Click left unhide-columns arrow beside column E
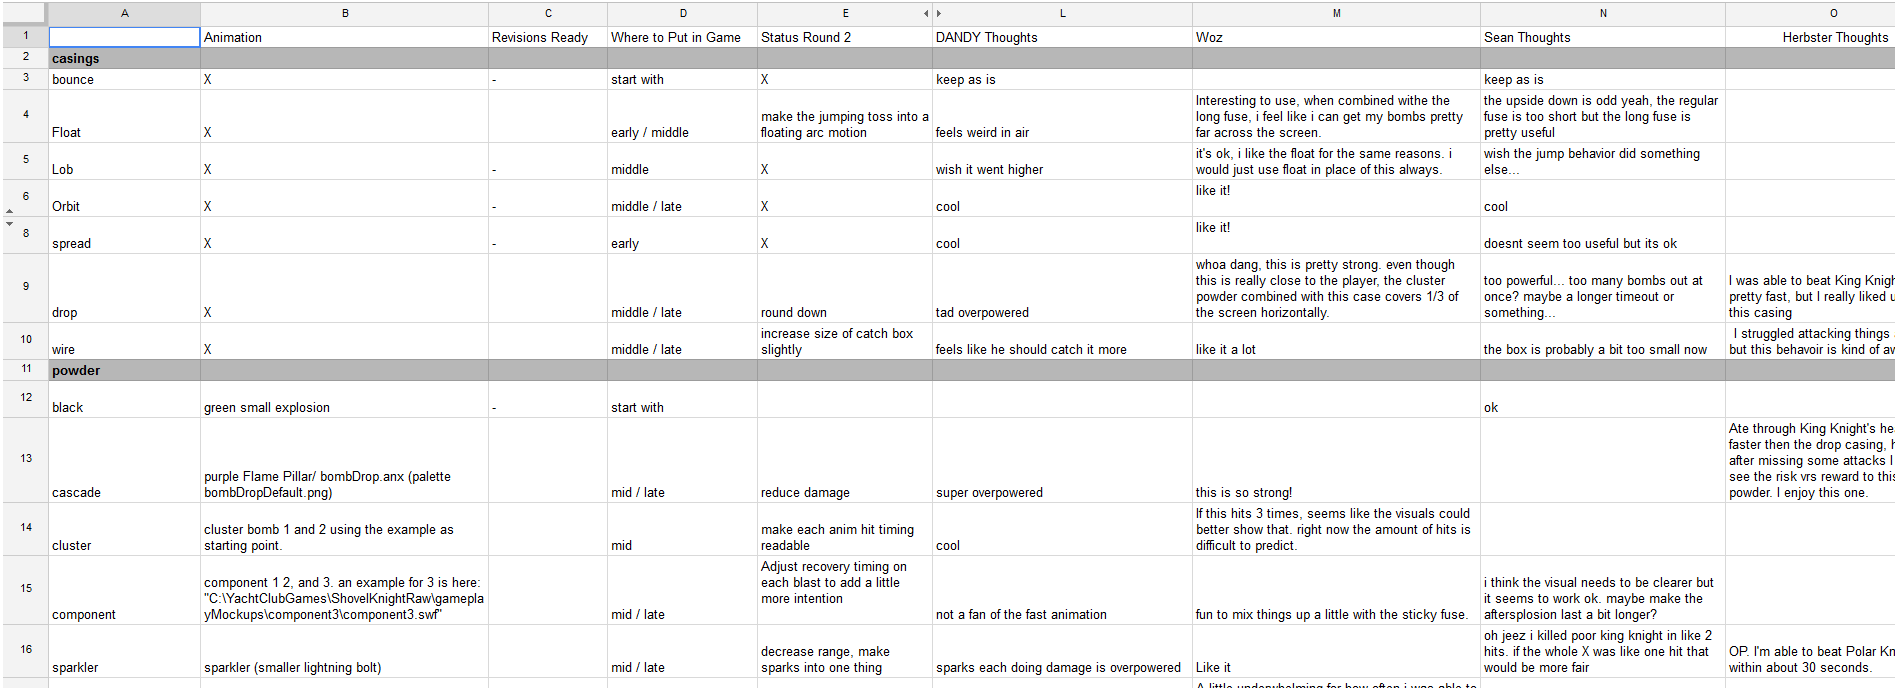The height and width of the screenshot is (688, 1895). point(925,14)
